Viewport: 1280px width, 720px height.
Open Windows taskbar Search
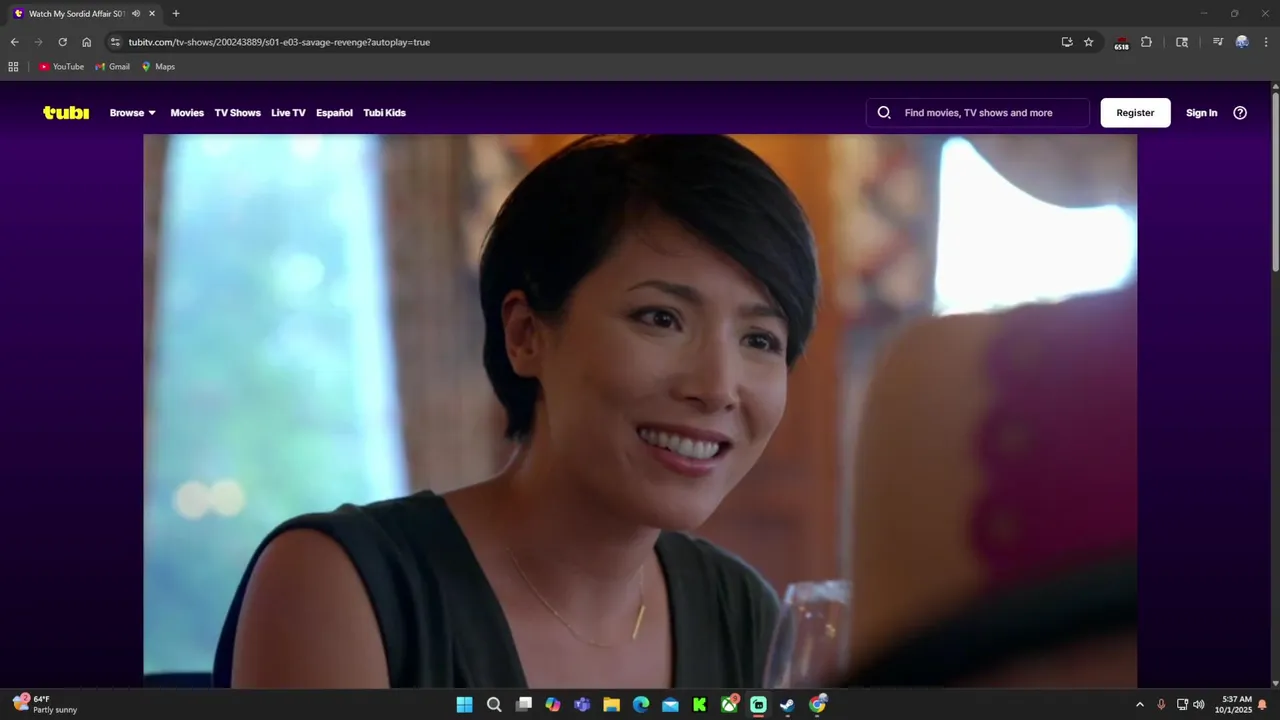(494, 705)
